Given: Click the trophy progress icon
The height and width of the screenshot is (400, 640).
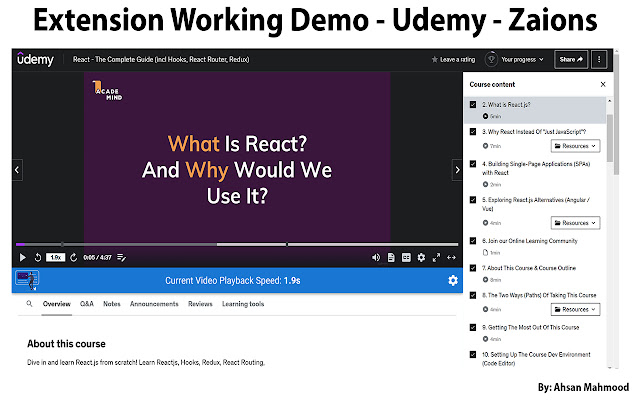Looking at the screenshot, I should (491, 60).
